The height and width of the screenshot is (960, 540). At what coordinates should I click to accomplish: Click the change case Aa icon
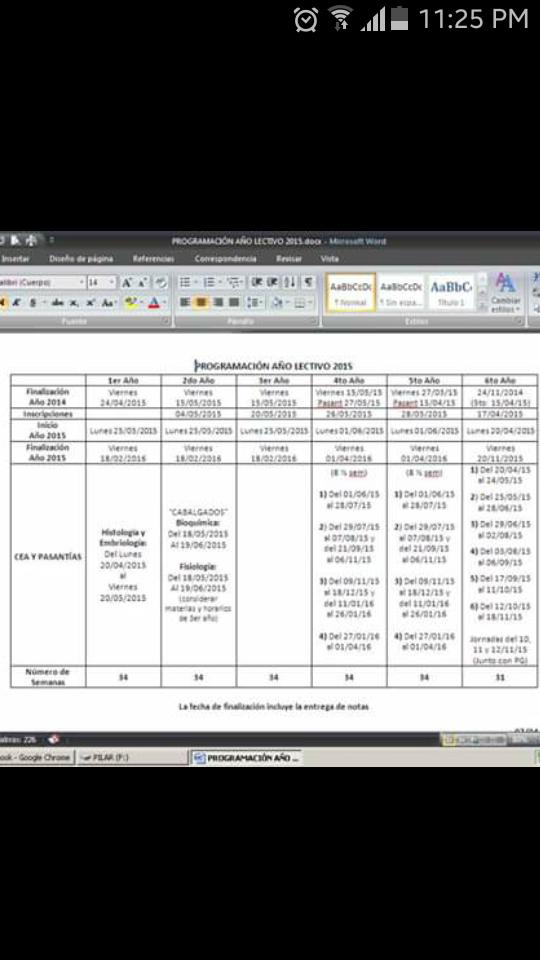(x=108, y=302)
